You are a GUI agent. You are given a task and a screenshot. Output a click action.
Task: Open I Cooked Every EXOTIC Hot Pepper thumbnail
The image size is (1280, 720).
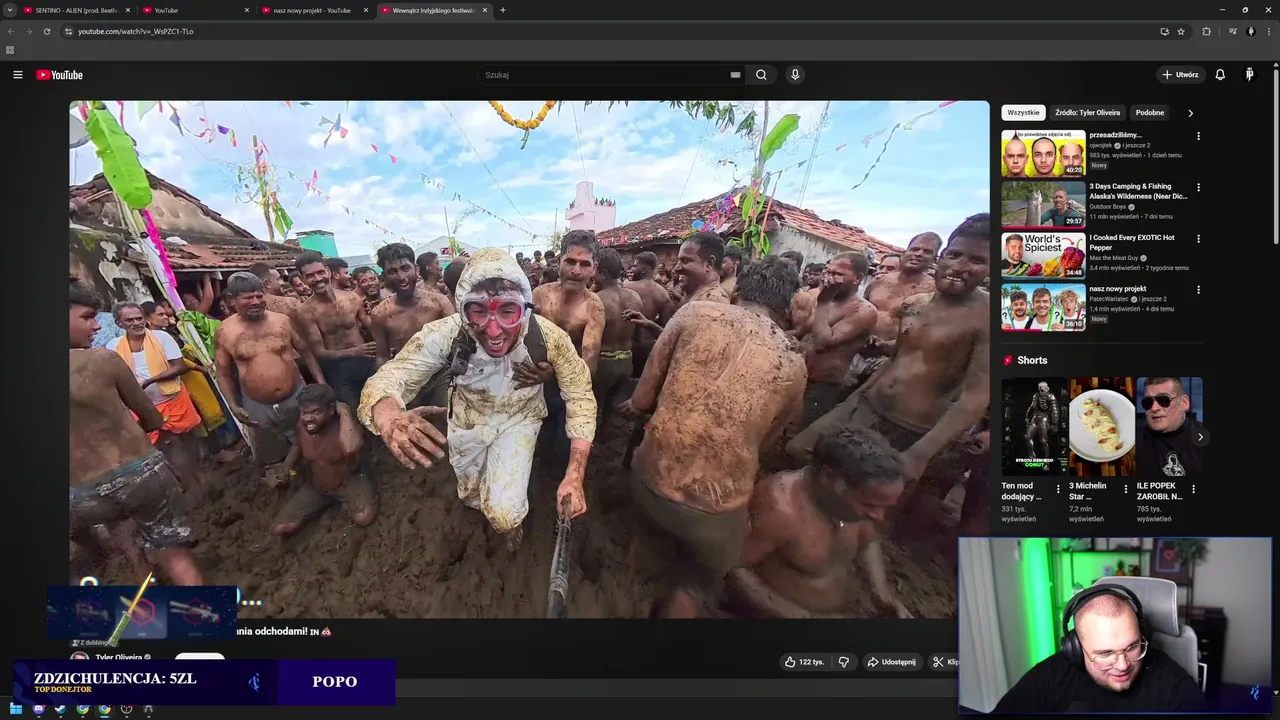[x=1043, y=256]
